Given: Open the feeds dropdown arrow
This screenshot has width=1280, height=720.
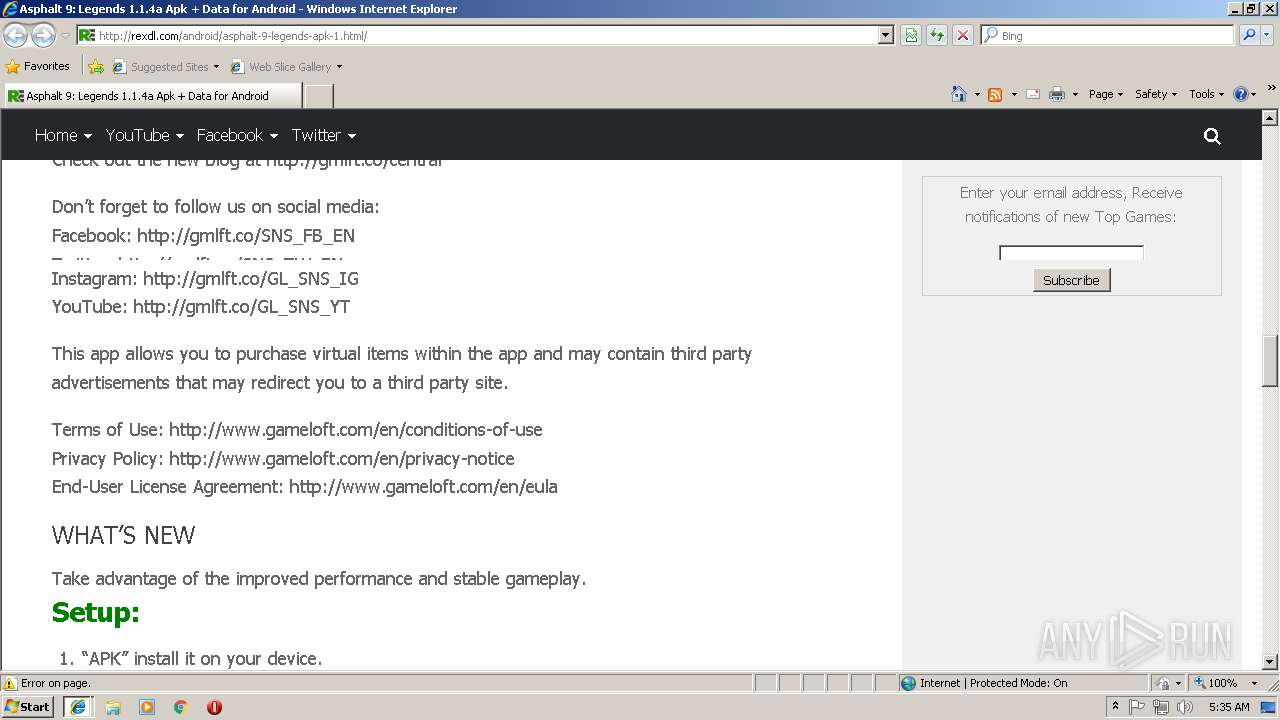Looking at the screenshot, I should coord(1013,94).
